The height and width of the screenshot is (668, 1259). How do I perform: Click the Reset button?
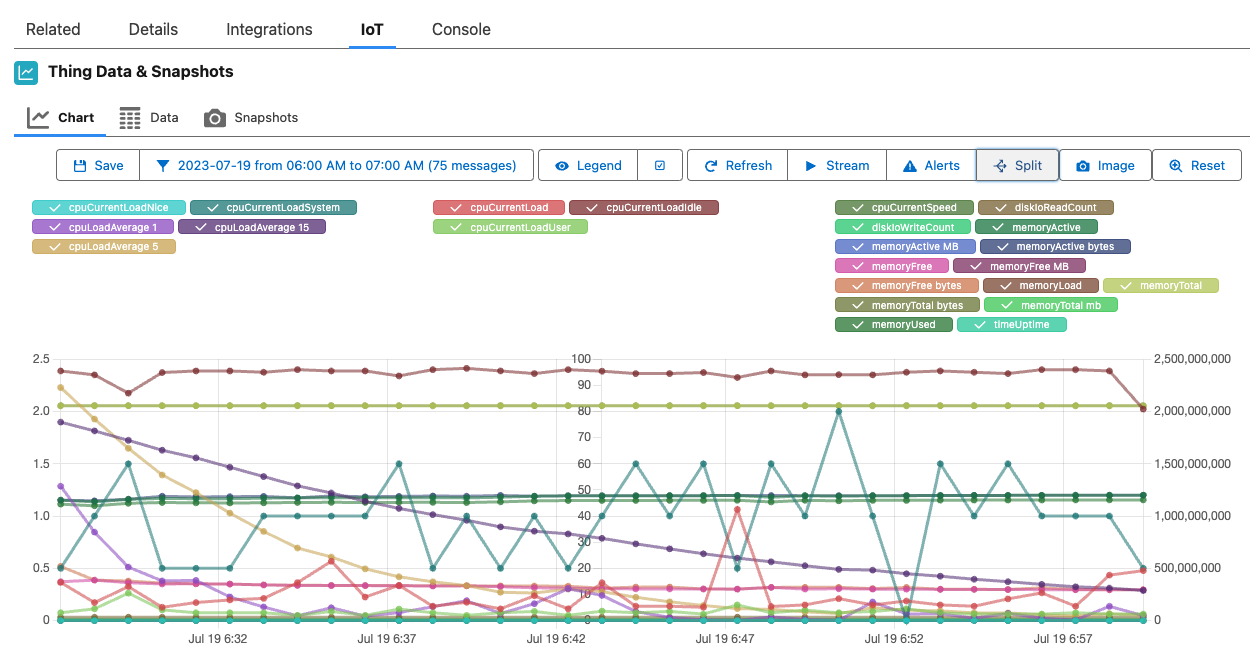pos(1197,165)
